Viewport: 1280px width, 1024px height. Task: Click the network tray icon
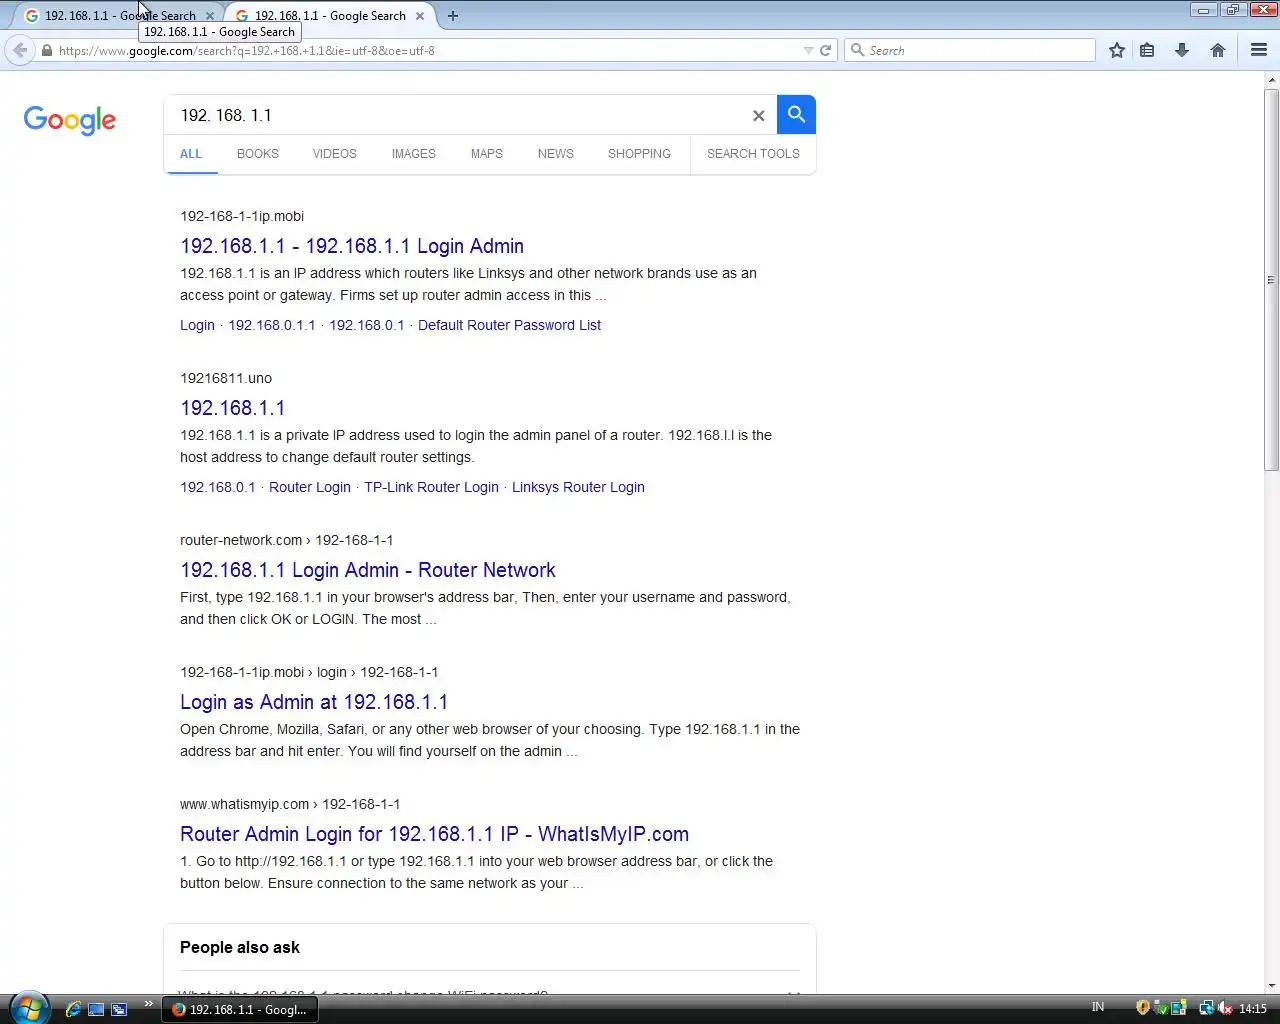(1207, 1008)
